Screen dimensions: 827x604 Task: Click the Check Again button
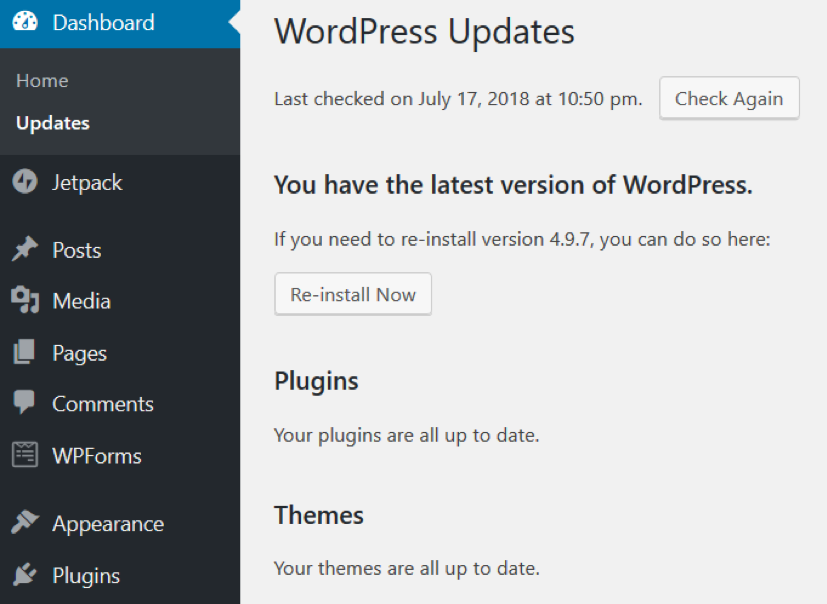tap(729, 99)
